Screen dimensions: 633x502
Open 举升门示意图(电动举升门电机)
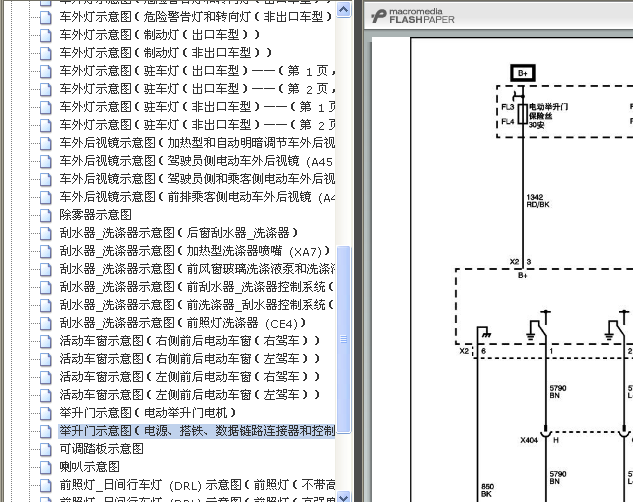coord(148,413)
